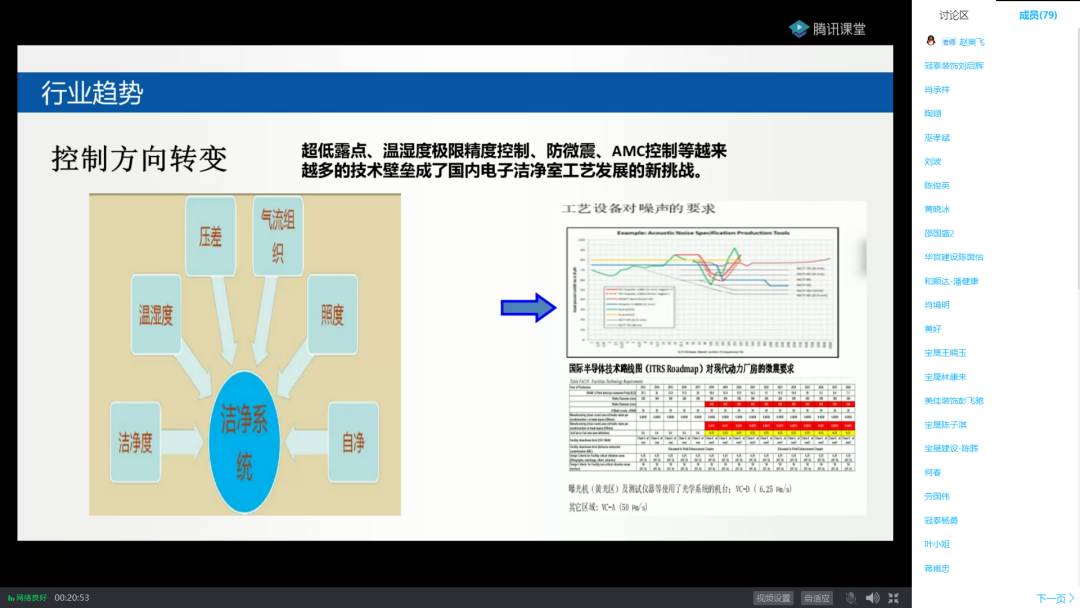The image size is (1080, 608).
Task: Click the 腾讯课堂 logo icon
Action: tap(798, 29)
